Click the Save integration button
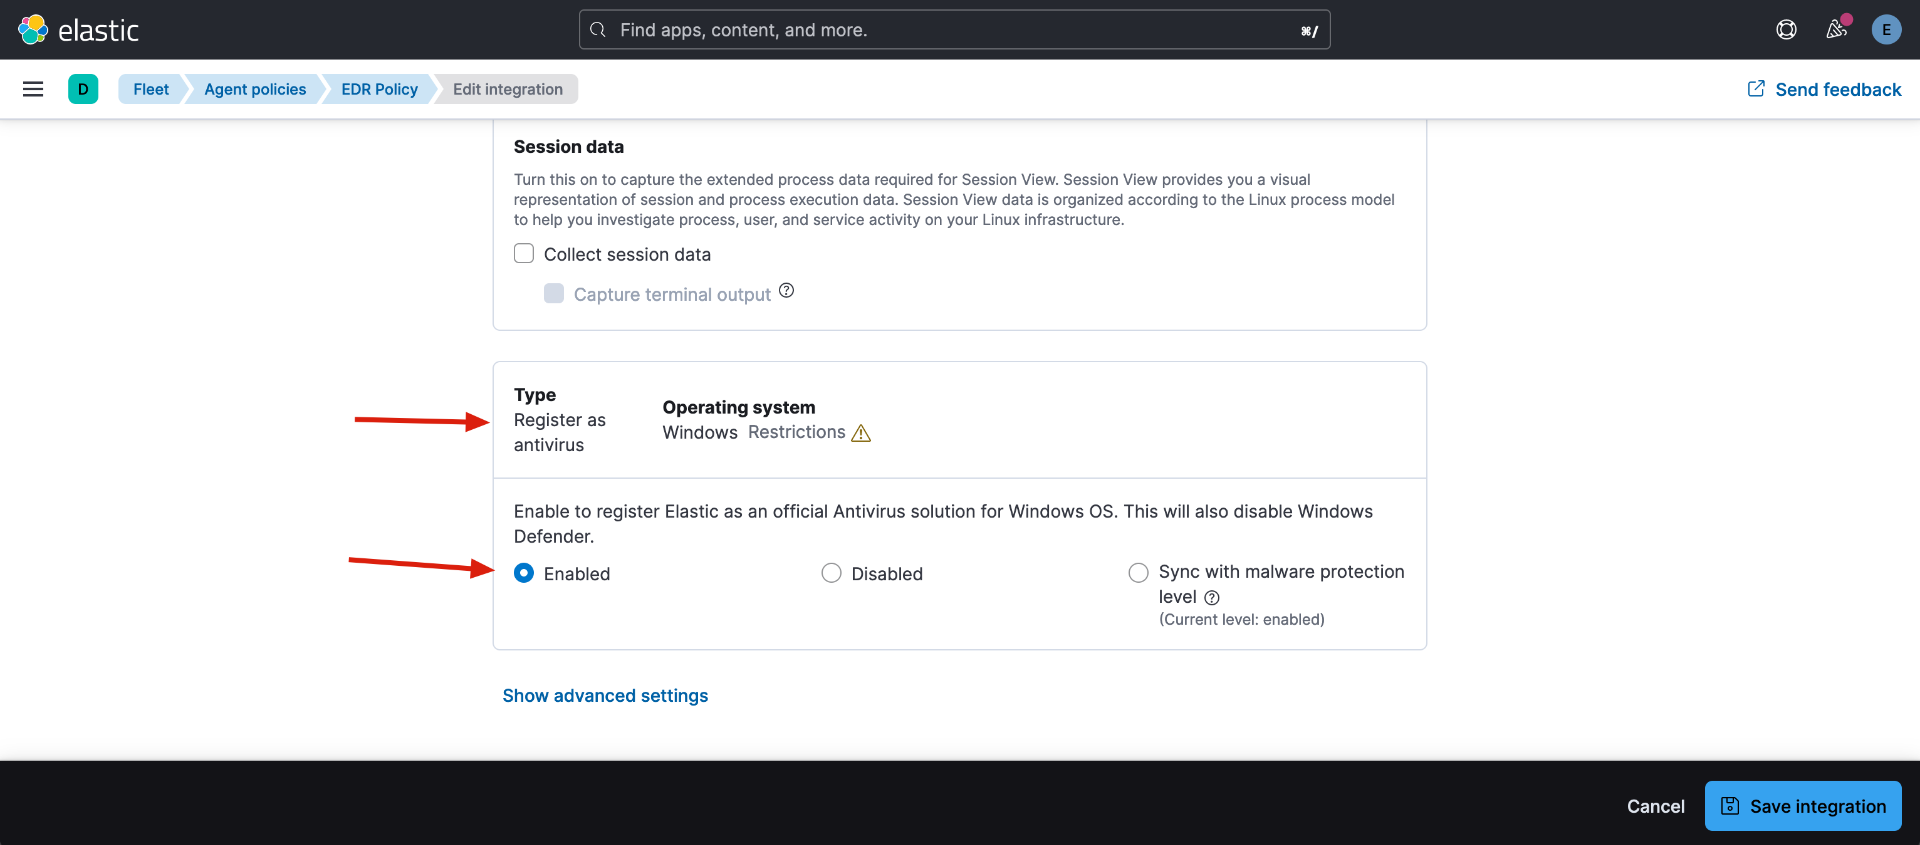1920x845 pixels. coord(1803,806)
